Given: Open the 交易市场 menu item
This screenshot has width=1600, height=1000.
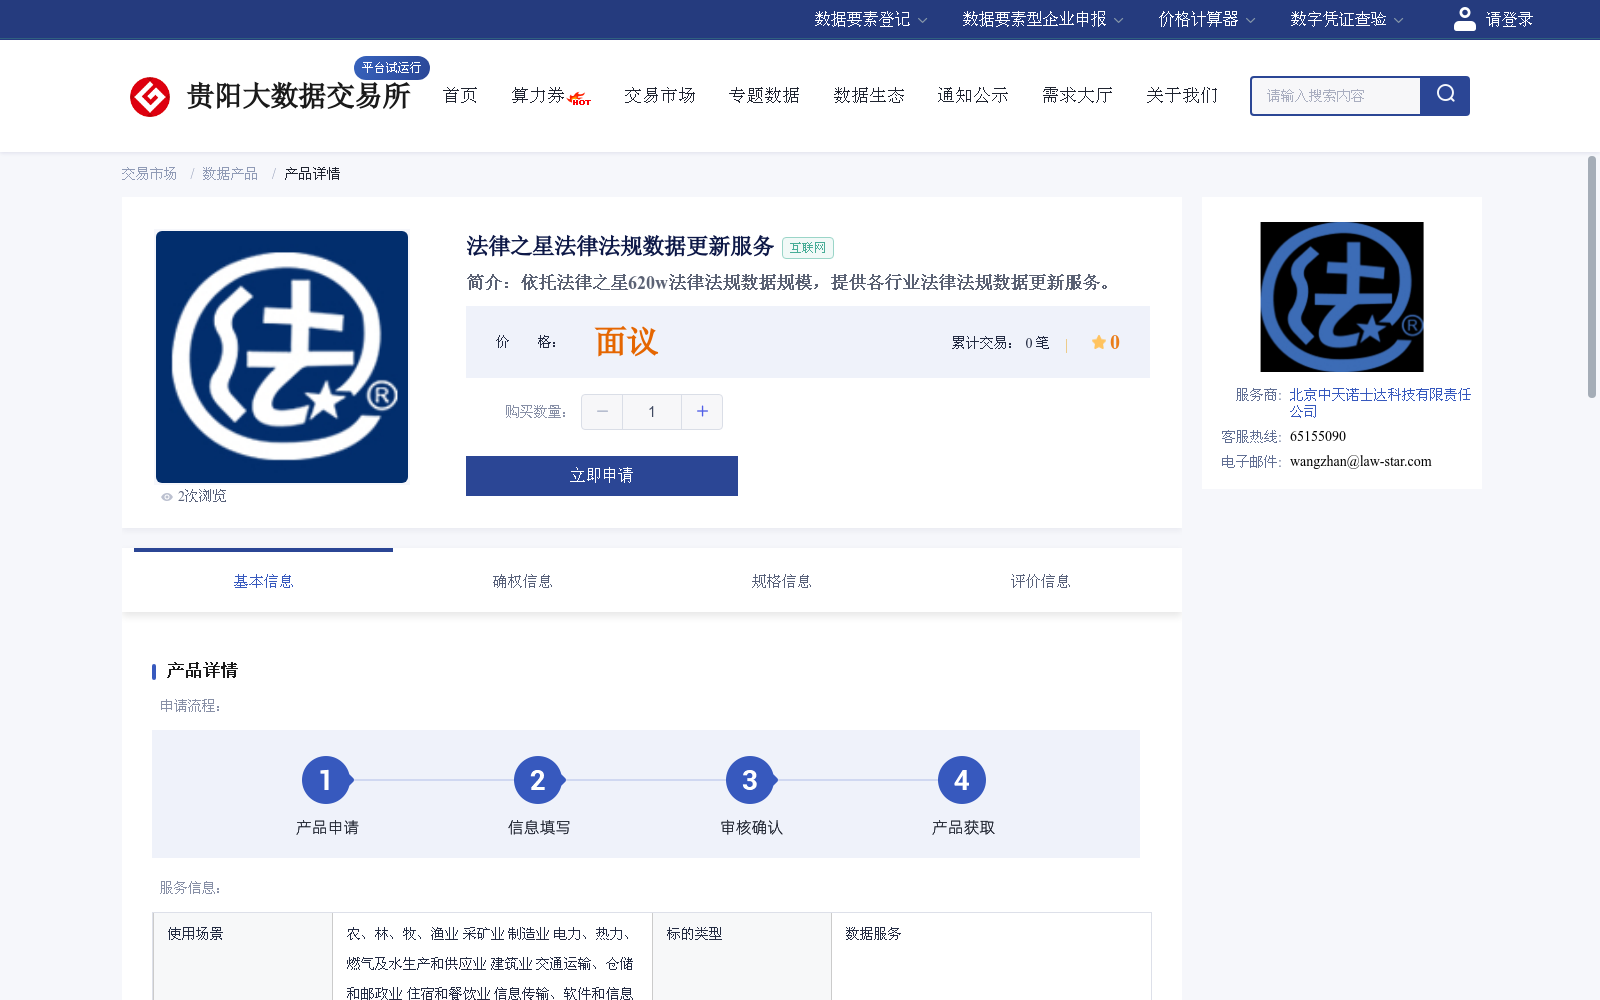Looking at the screenshot, I should pyautogui.click(x=660, y=95).
